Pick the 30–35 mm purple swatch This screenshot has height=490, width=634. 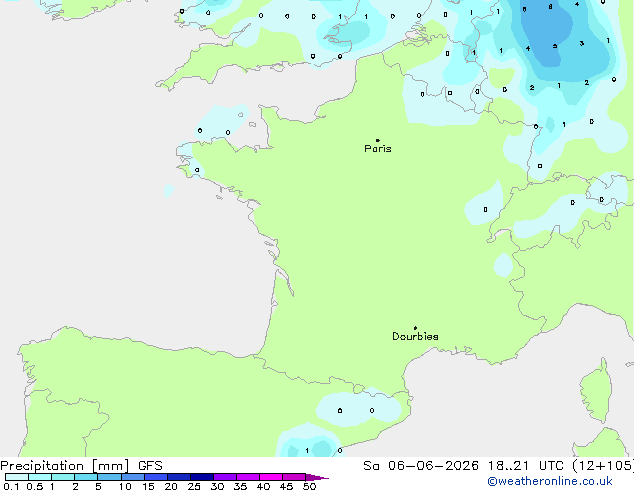(x=225, y=477)
